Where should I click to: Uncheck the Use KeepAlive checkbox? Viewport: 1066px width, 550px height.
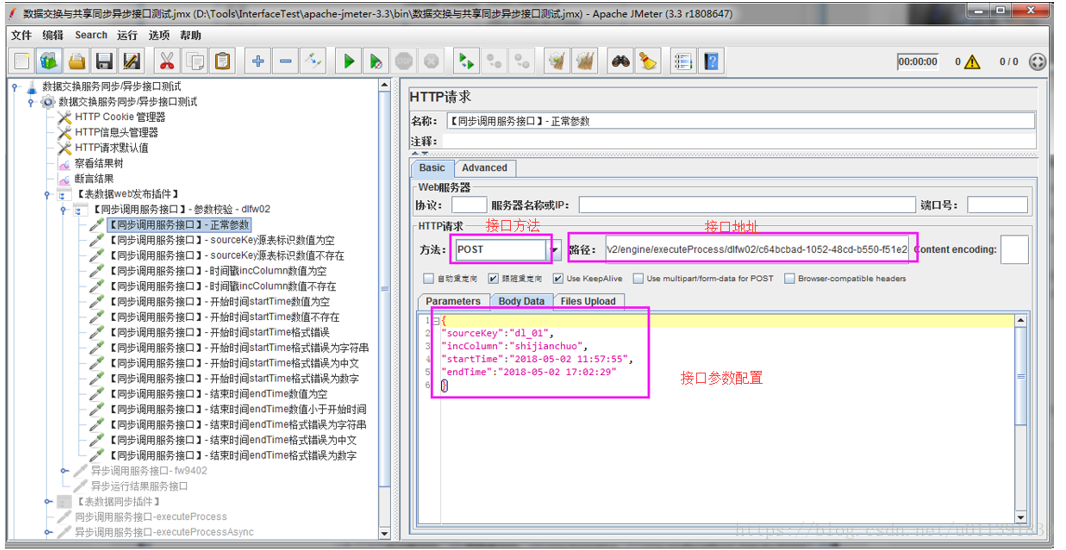[558, 278]
